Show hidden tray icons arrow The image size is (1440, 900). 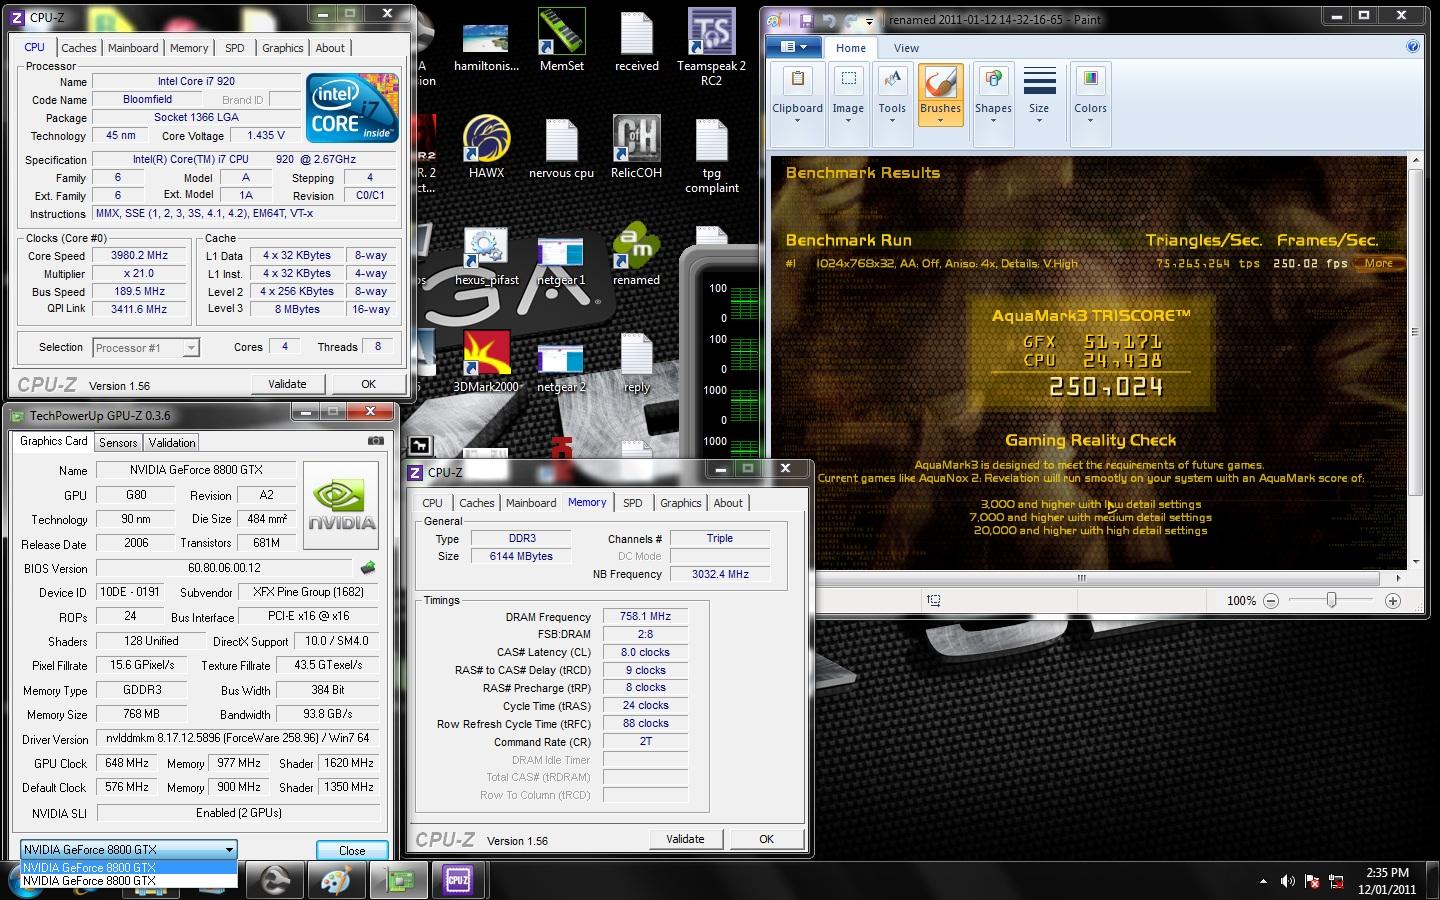pyautogui.click(x=1263, y=881)
